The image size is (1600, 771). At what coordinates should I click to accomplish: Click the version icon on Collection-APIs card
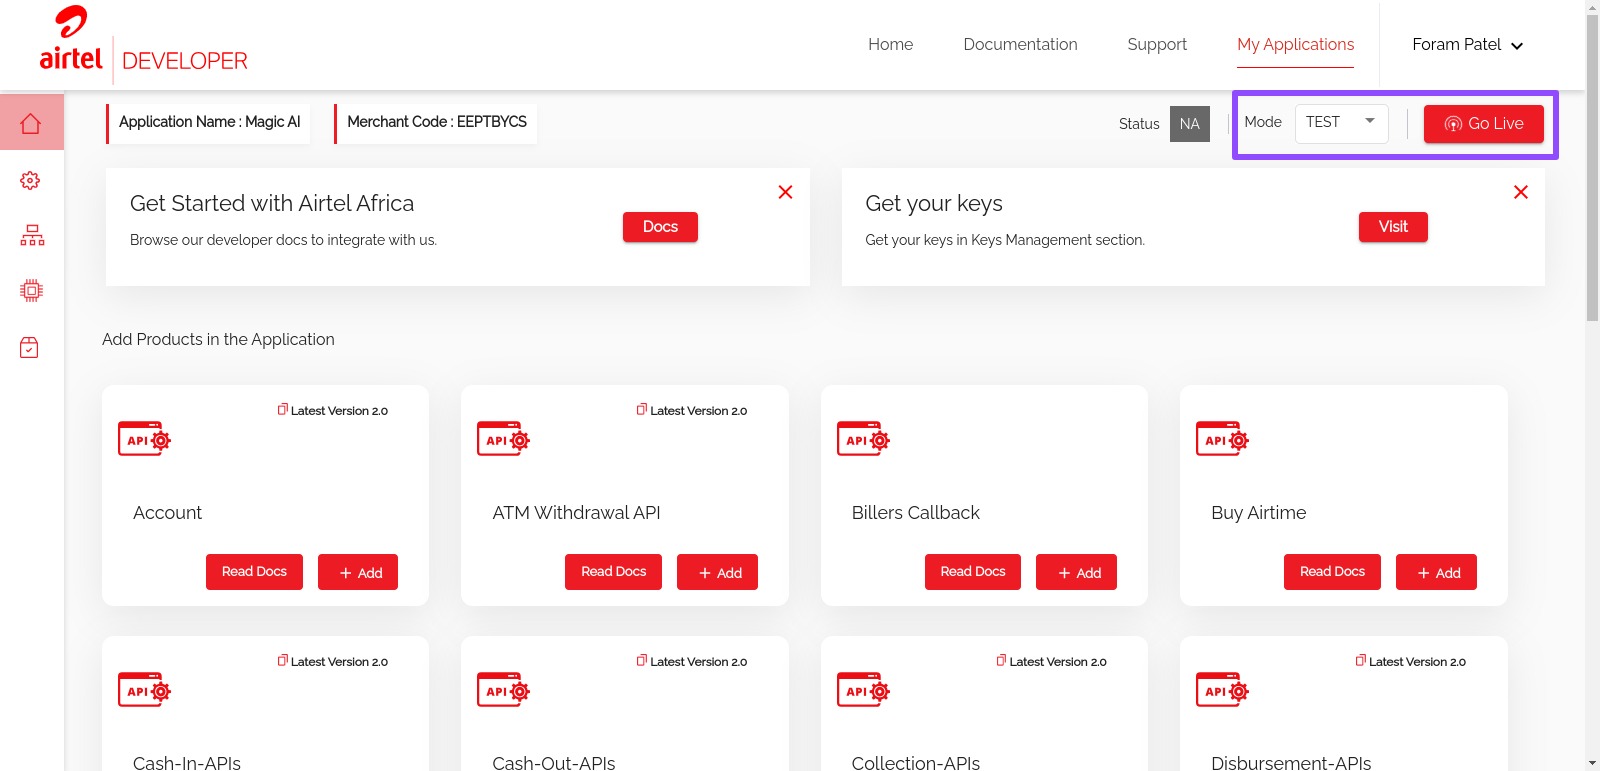click(1001, 660)
